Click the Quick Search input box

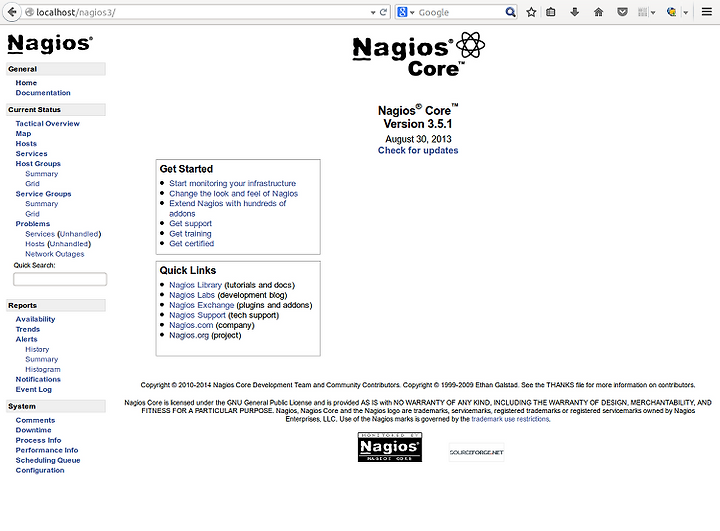pos(60,279)
